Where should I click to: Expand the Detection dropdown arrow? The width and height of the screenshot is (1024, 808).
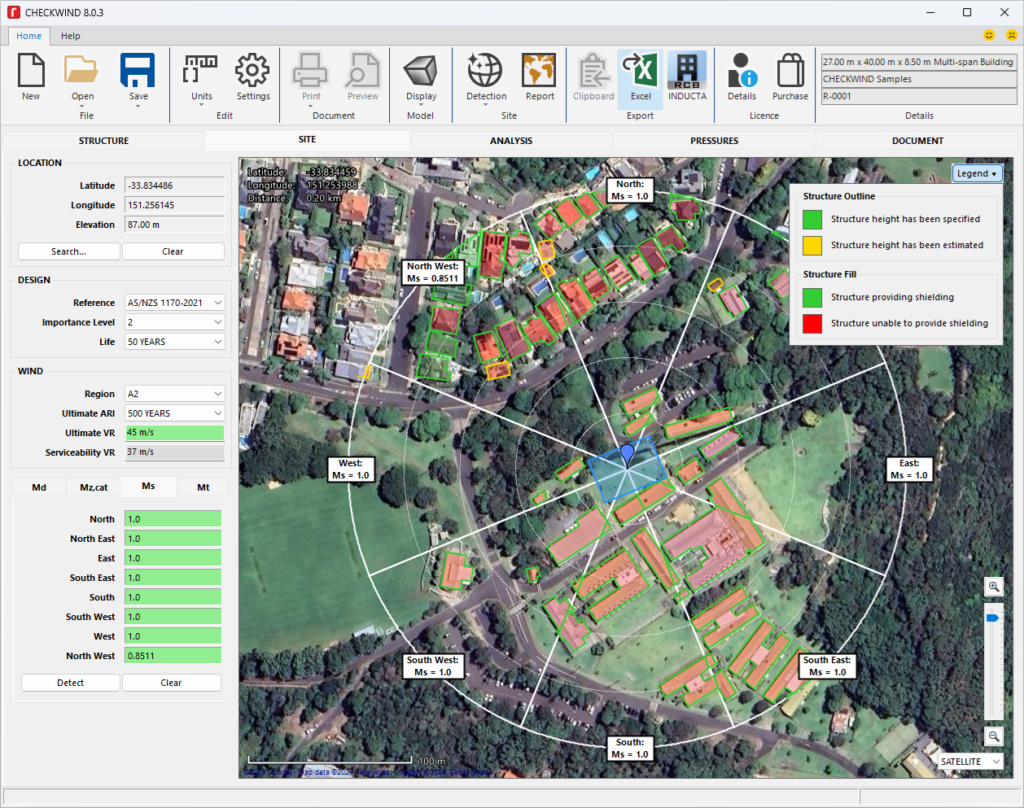point(485,106)
